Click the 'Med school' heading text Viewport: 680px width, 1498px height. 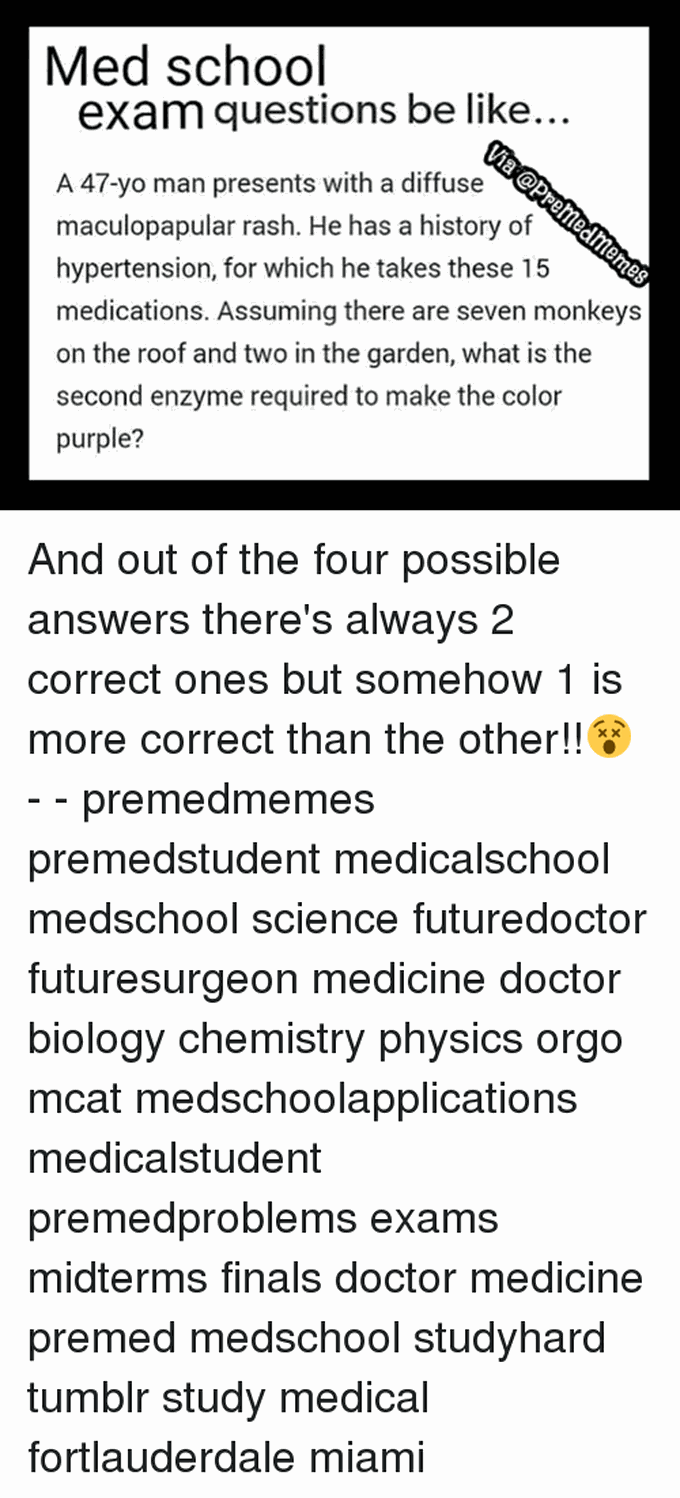tap(187, 68)
